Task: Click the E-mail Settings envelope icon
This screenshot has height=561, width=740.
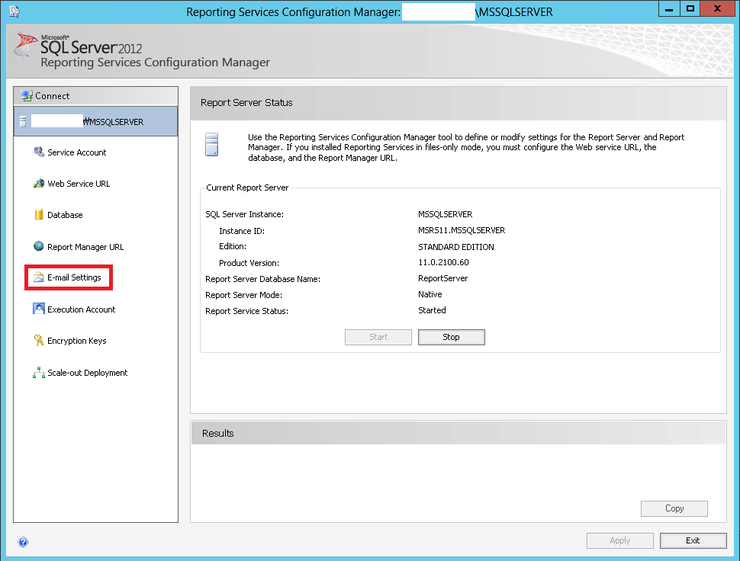Action: click(x=39, y=278)
